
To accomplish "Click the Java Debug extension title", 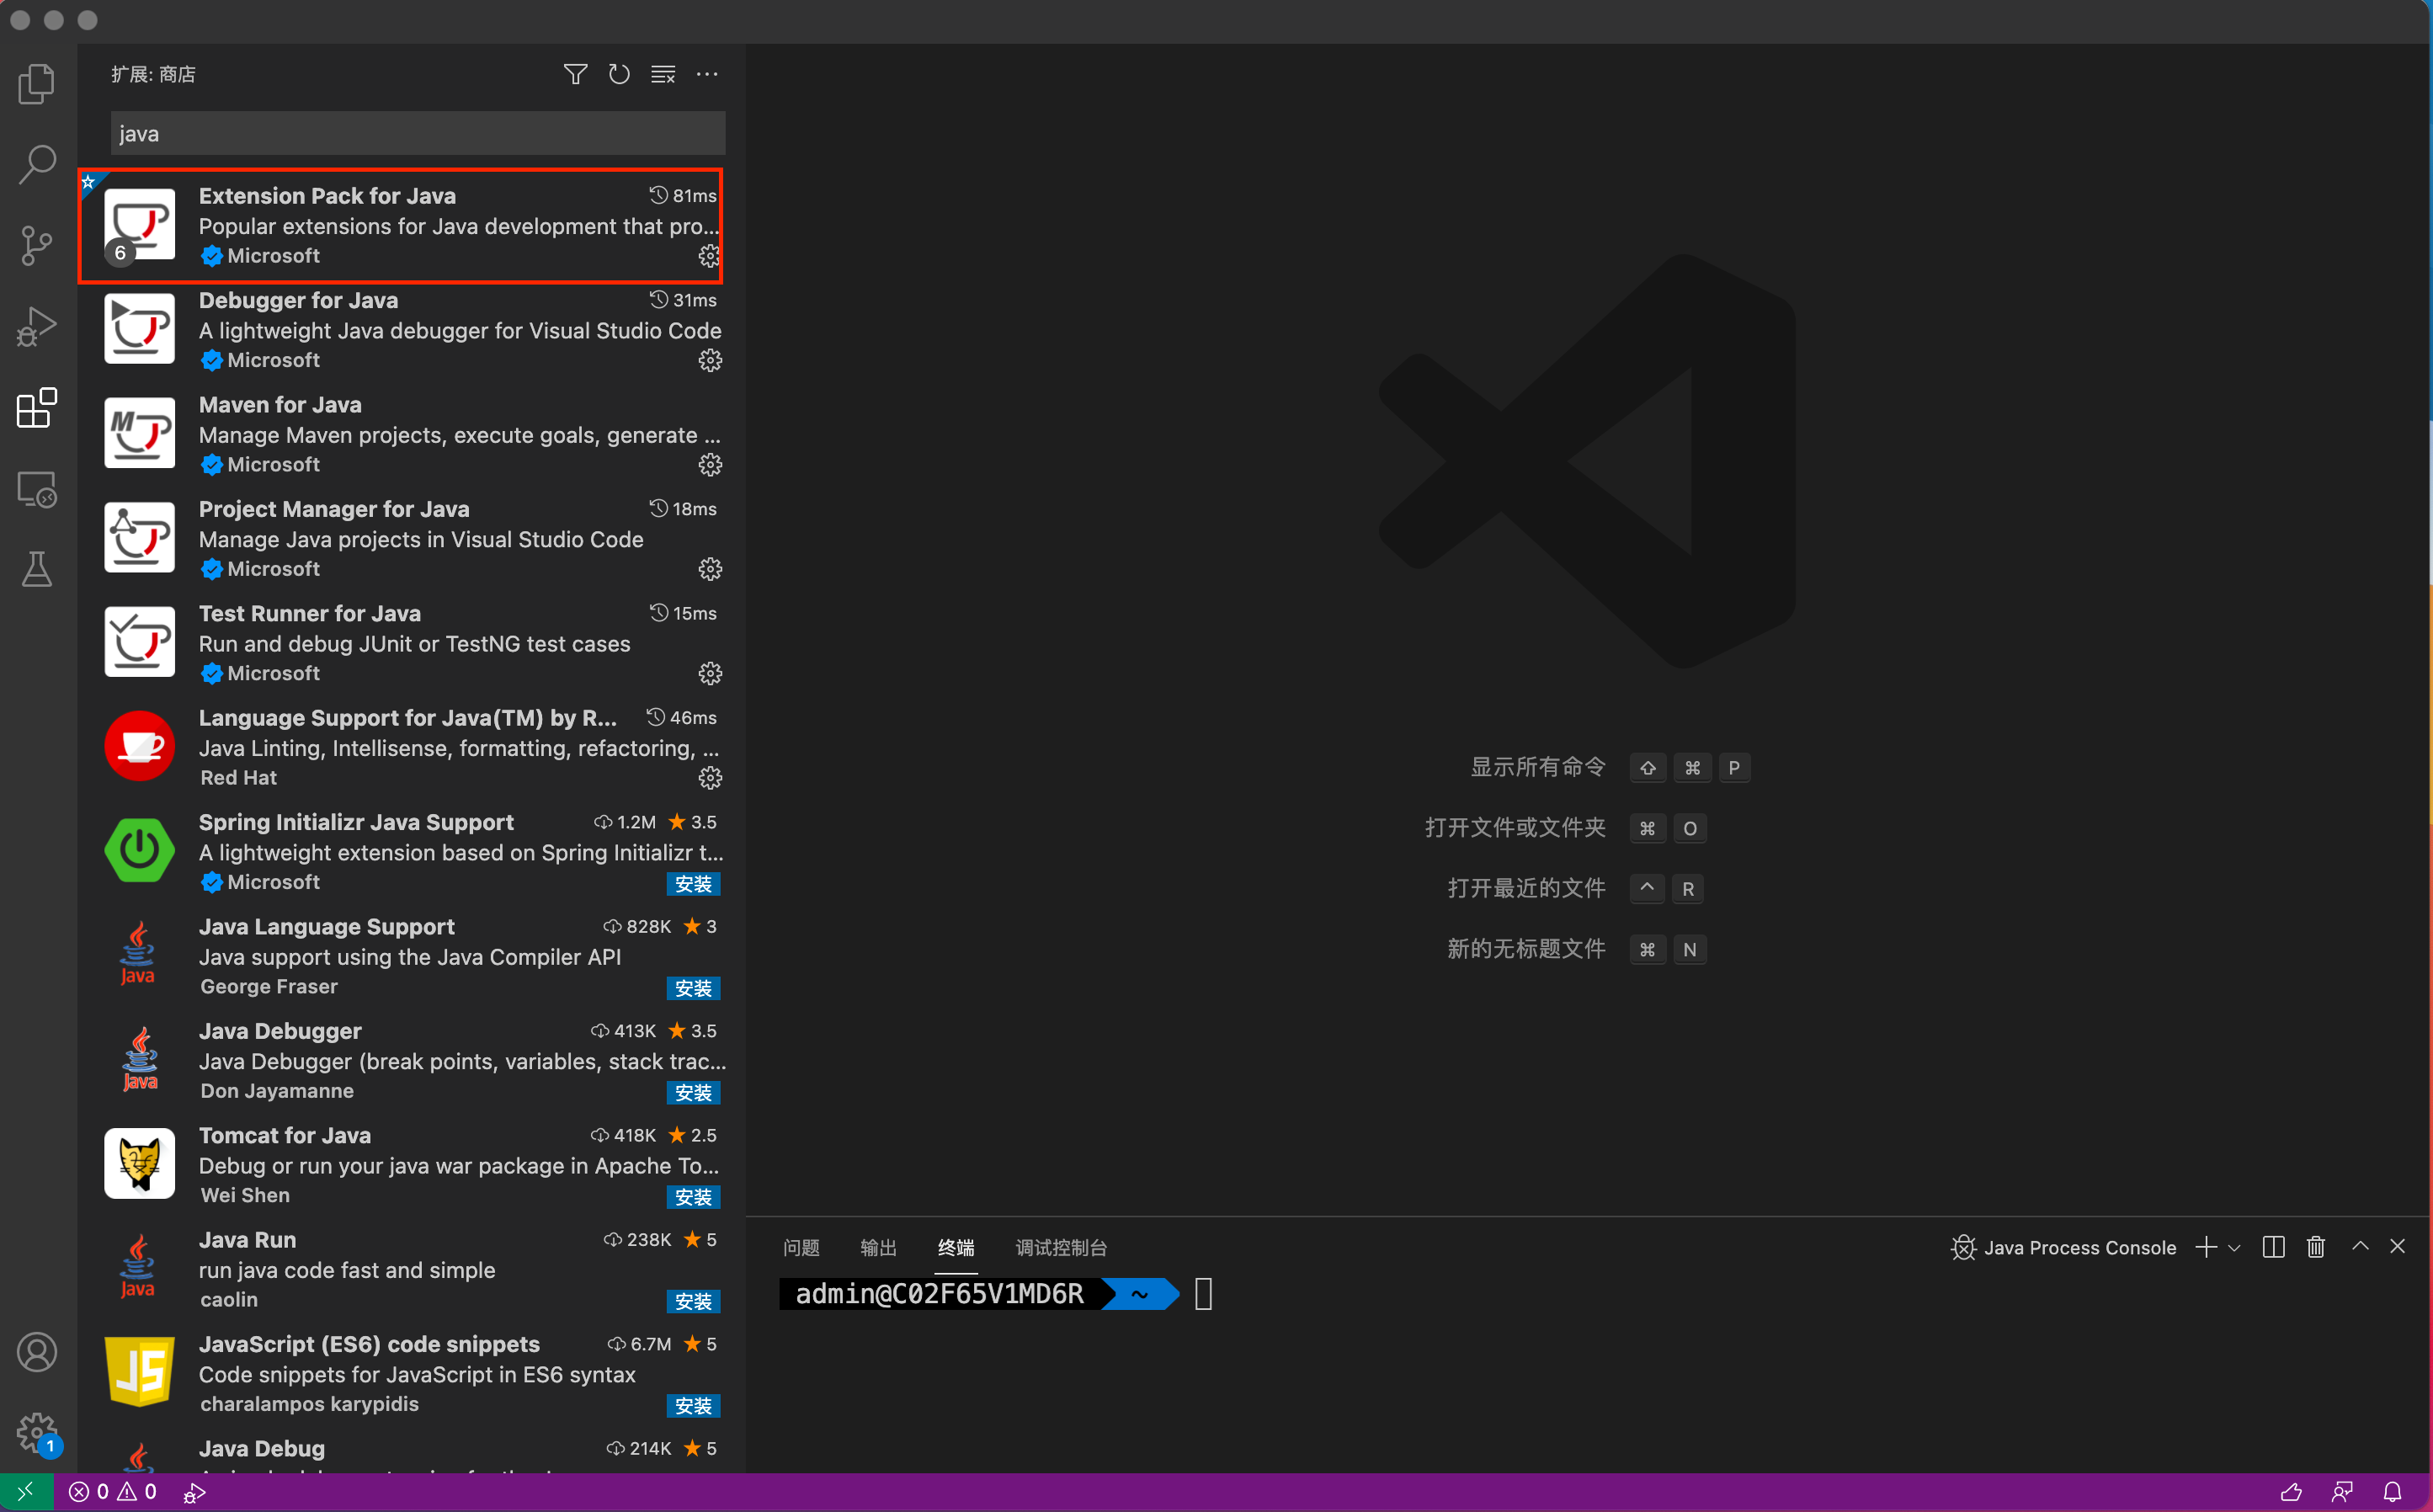I will [262, 1448].
